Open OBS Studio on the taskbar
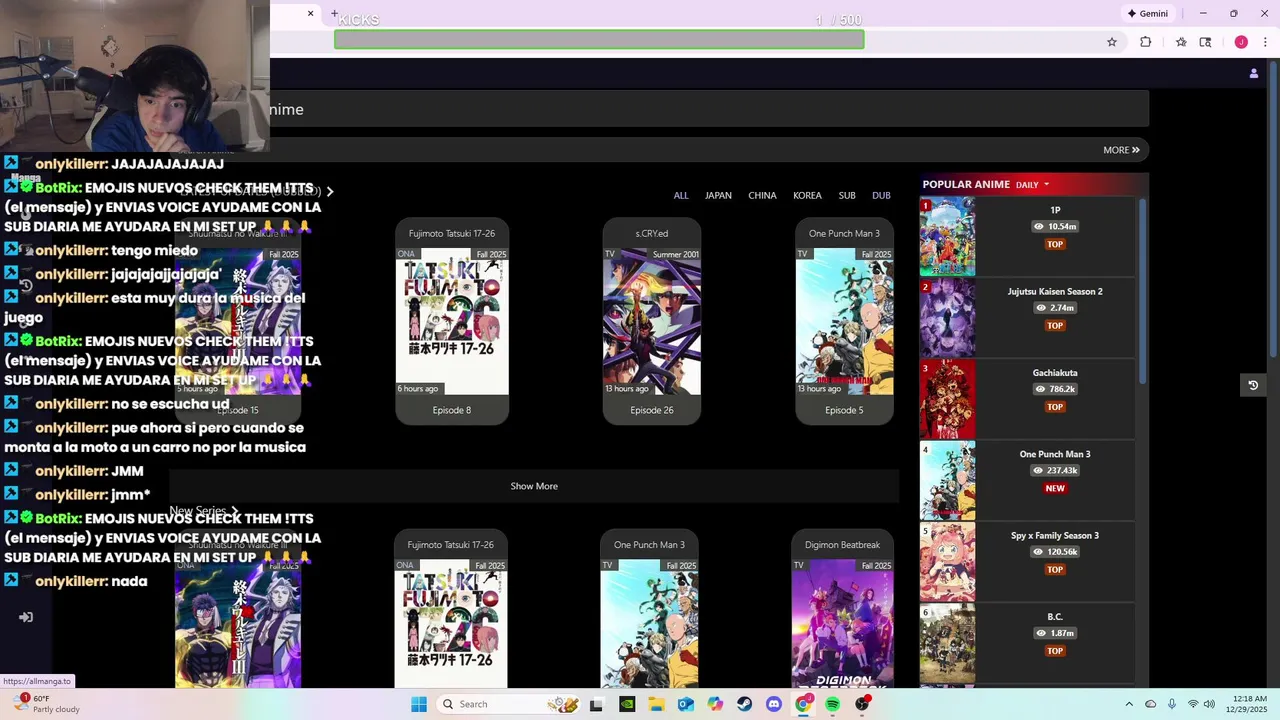1280x720 pixels. point(862,704)
